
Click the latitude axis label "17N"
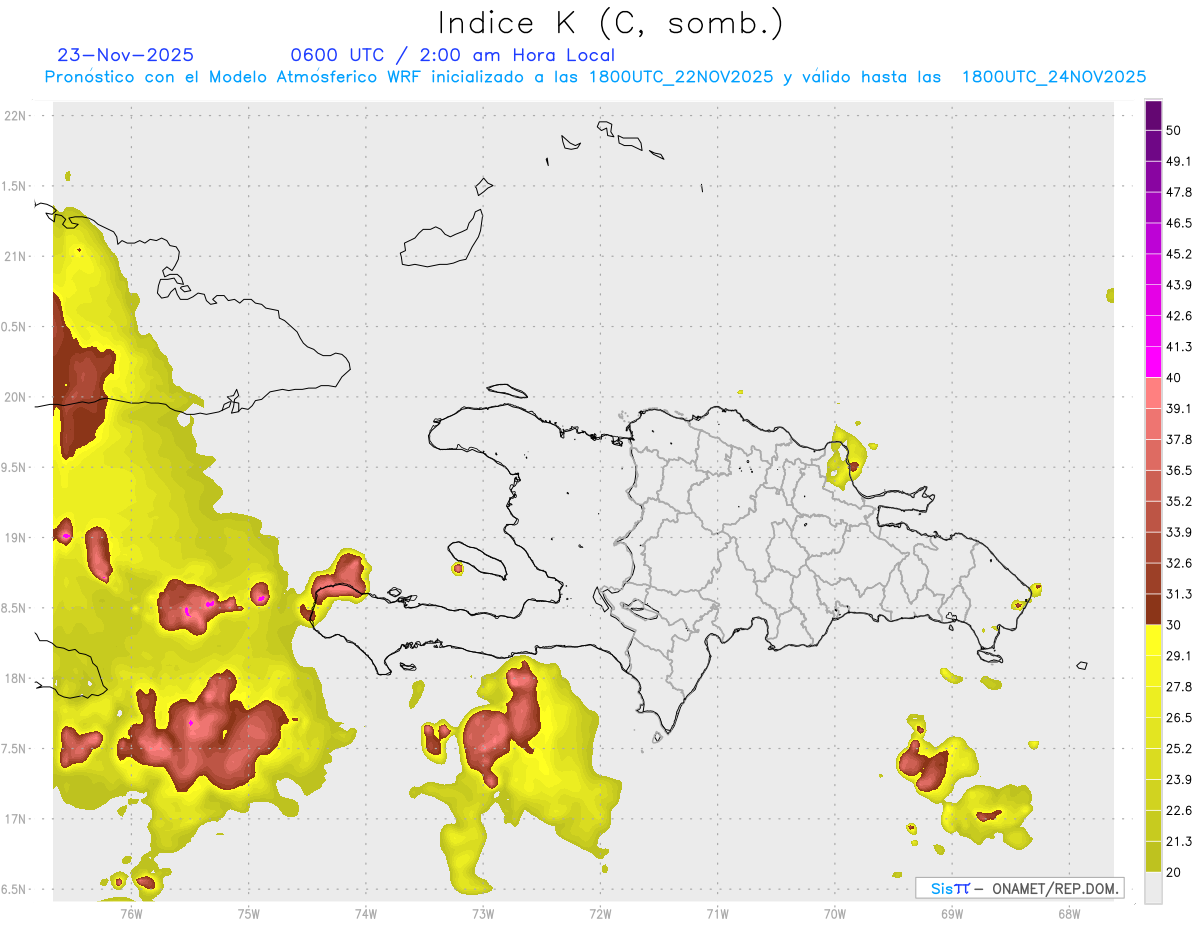click(16, 819)
